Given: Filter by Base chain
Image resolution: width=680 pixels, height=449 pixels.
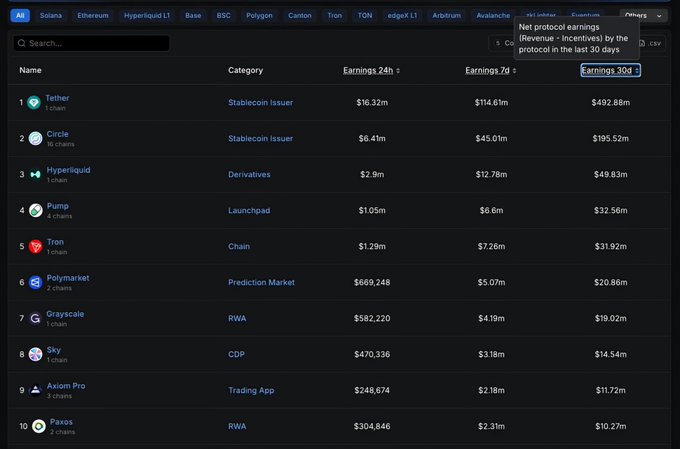Looking at the screenshot, I should (193, 16).
